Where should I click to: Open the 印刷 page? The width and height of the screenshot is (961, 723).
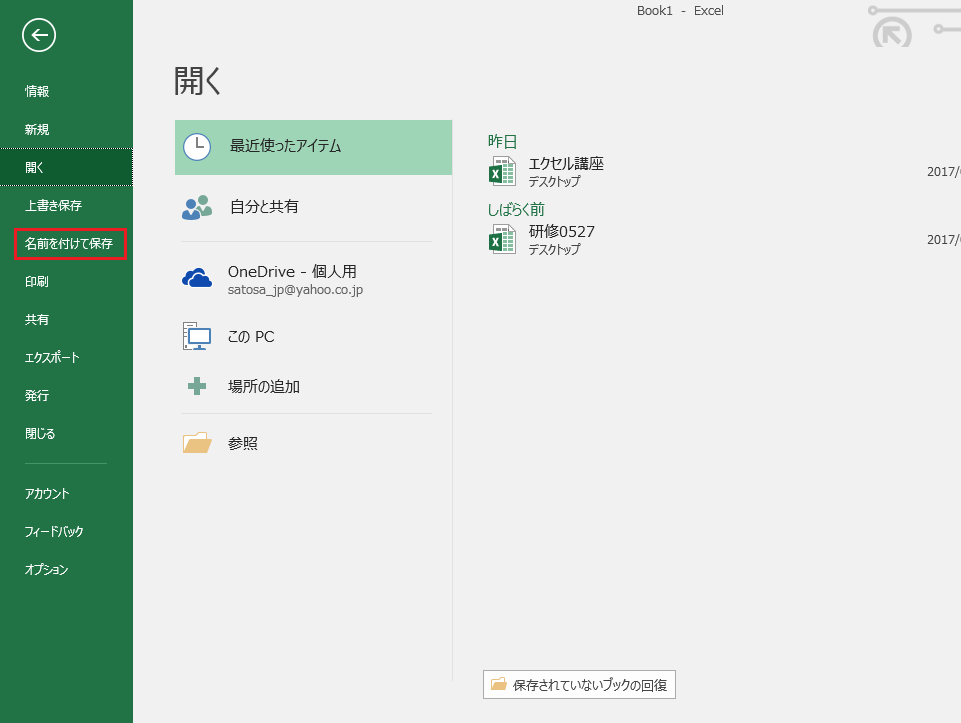click(66, 281)
